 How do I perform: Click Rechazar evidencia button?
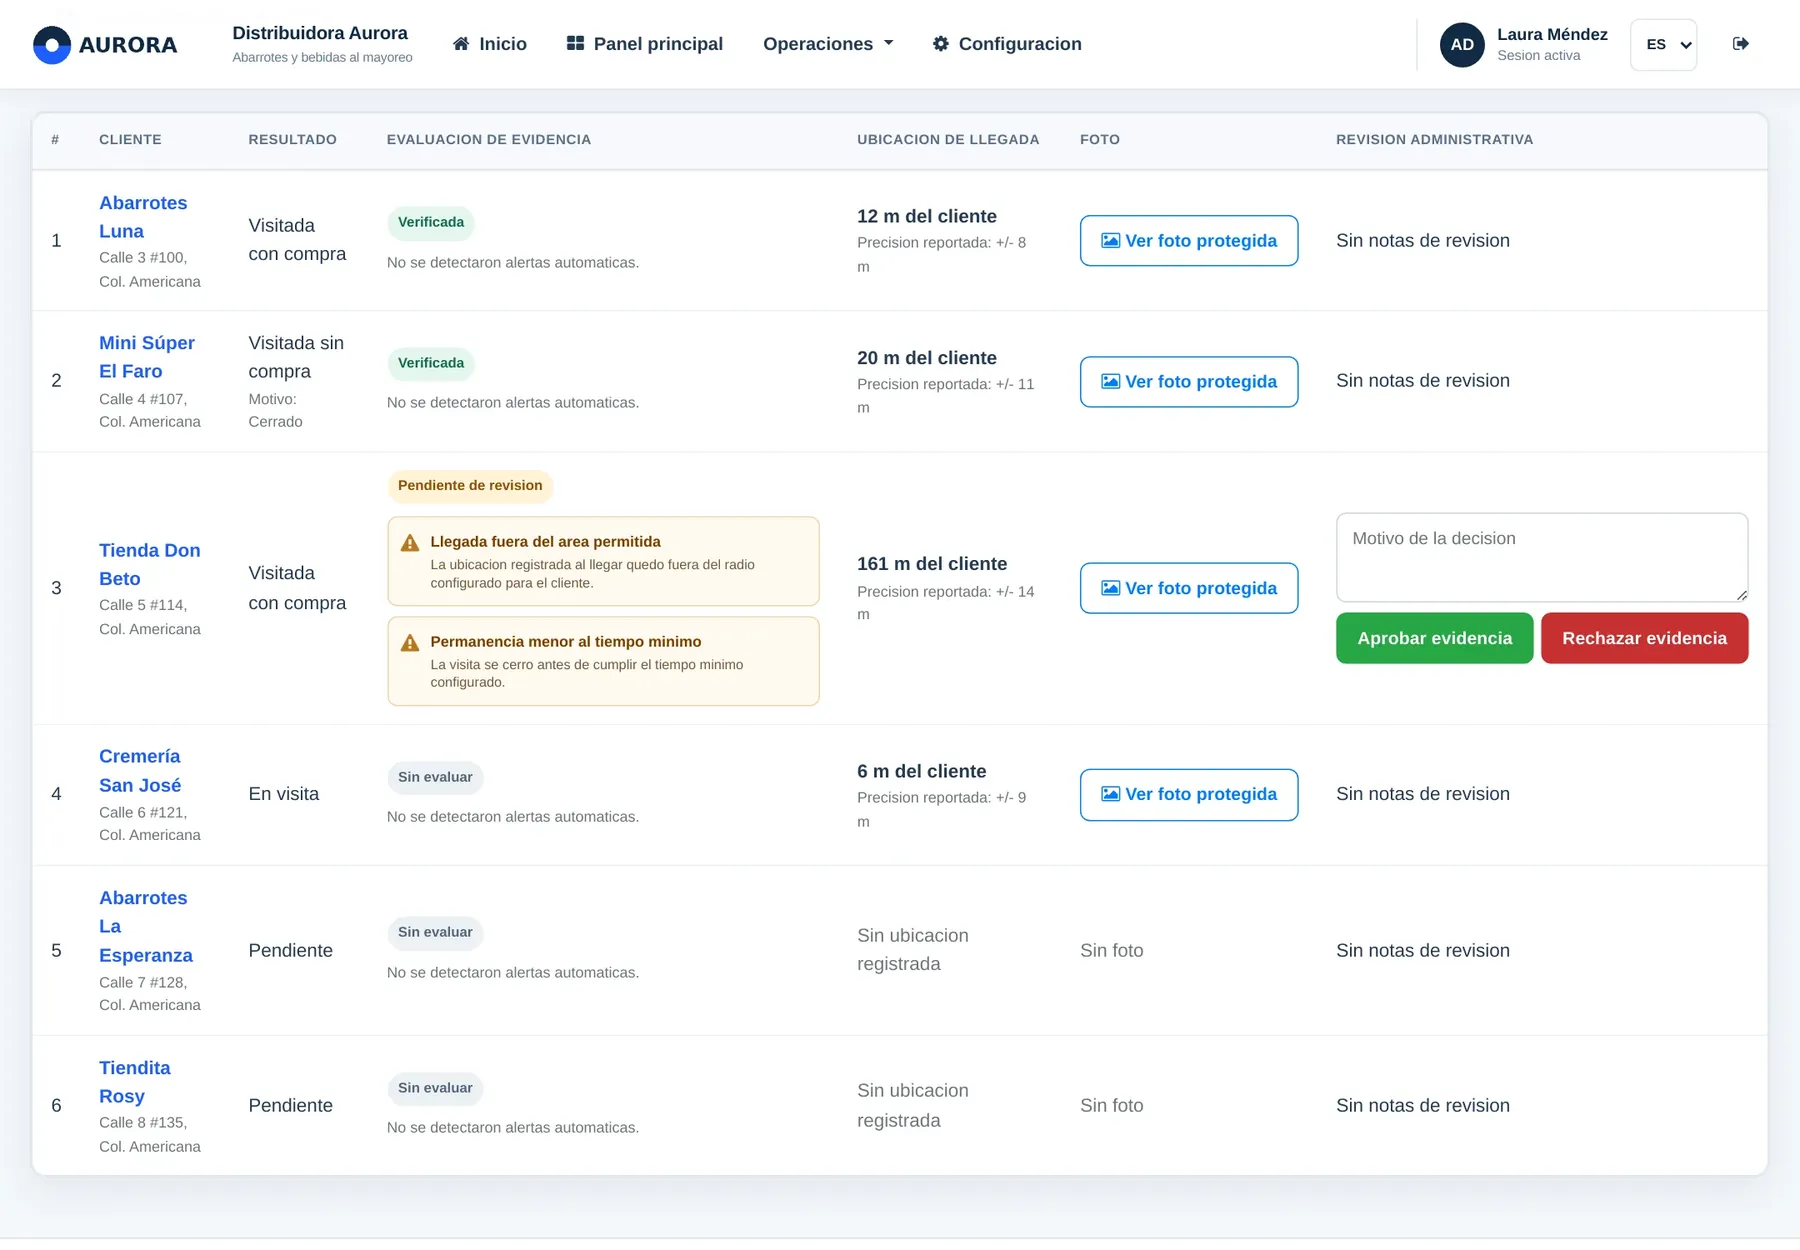[1644, 638]
